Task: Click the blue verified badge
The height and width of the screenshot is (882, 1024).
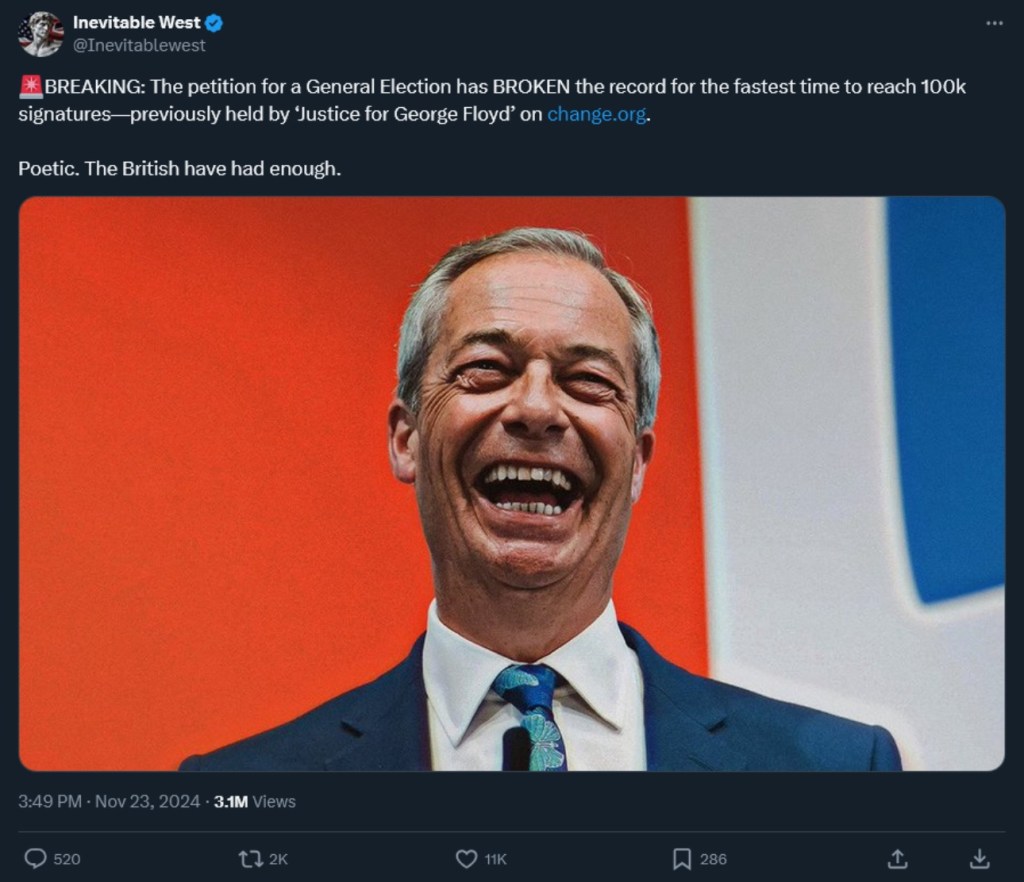Action: click(214, 23)
